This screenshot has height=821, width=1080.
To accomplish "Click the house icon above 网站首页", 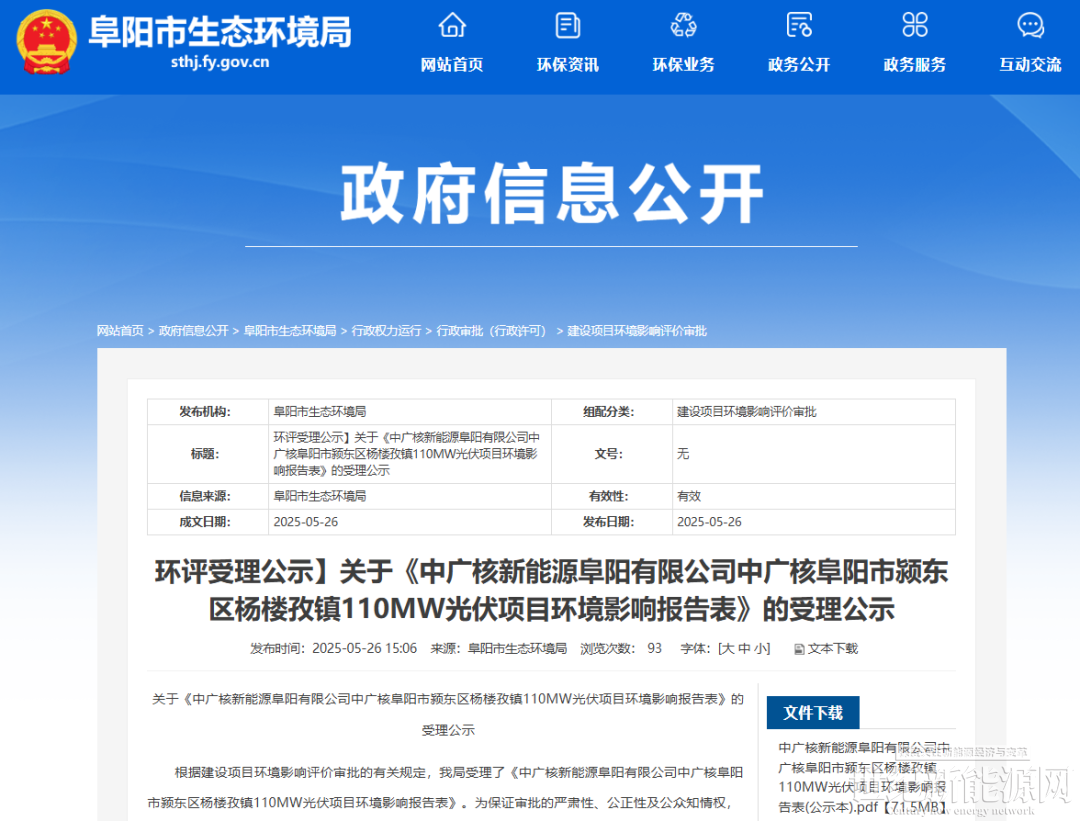I will coord(452,25).
